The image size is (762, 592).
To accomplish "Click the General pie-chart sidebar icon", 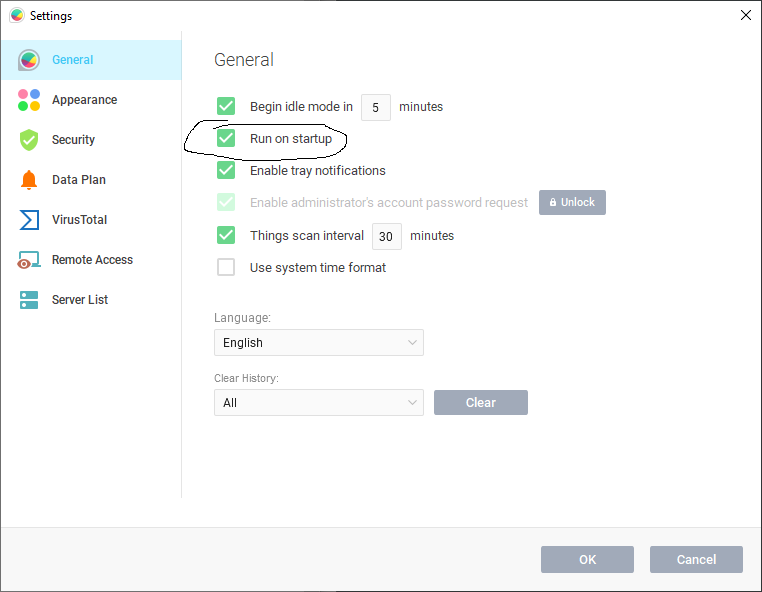I will (x=29, y=60).
